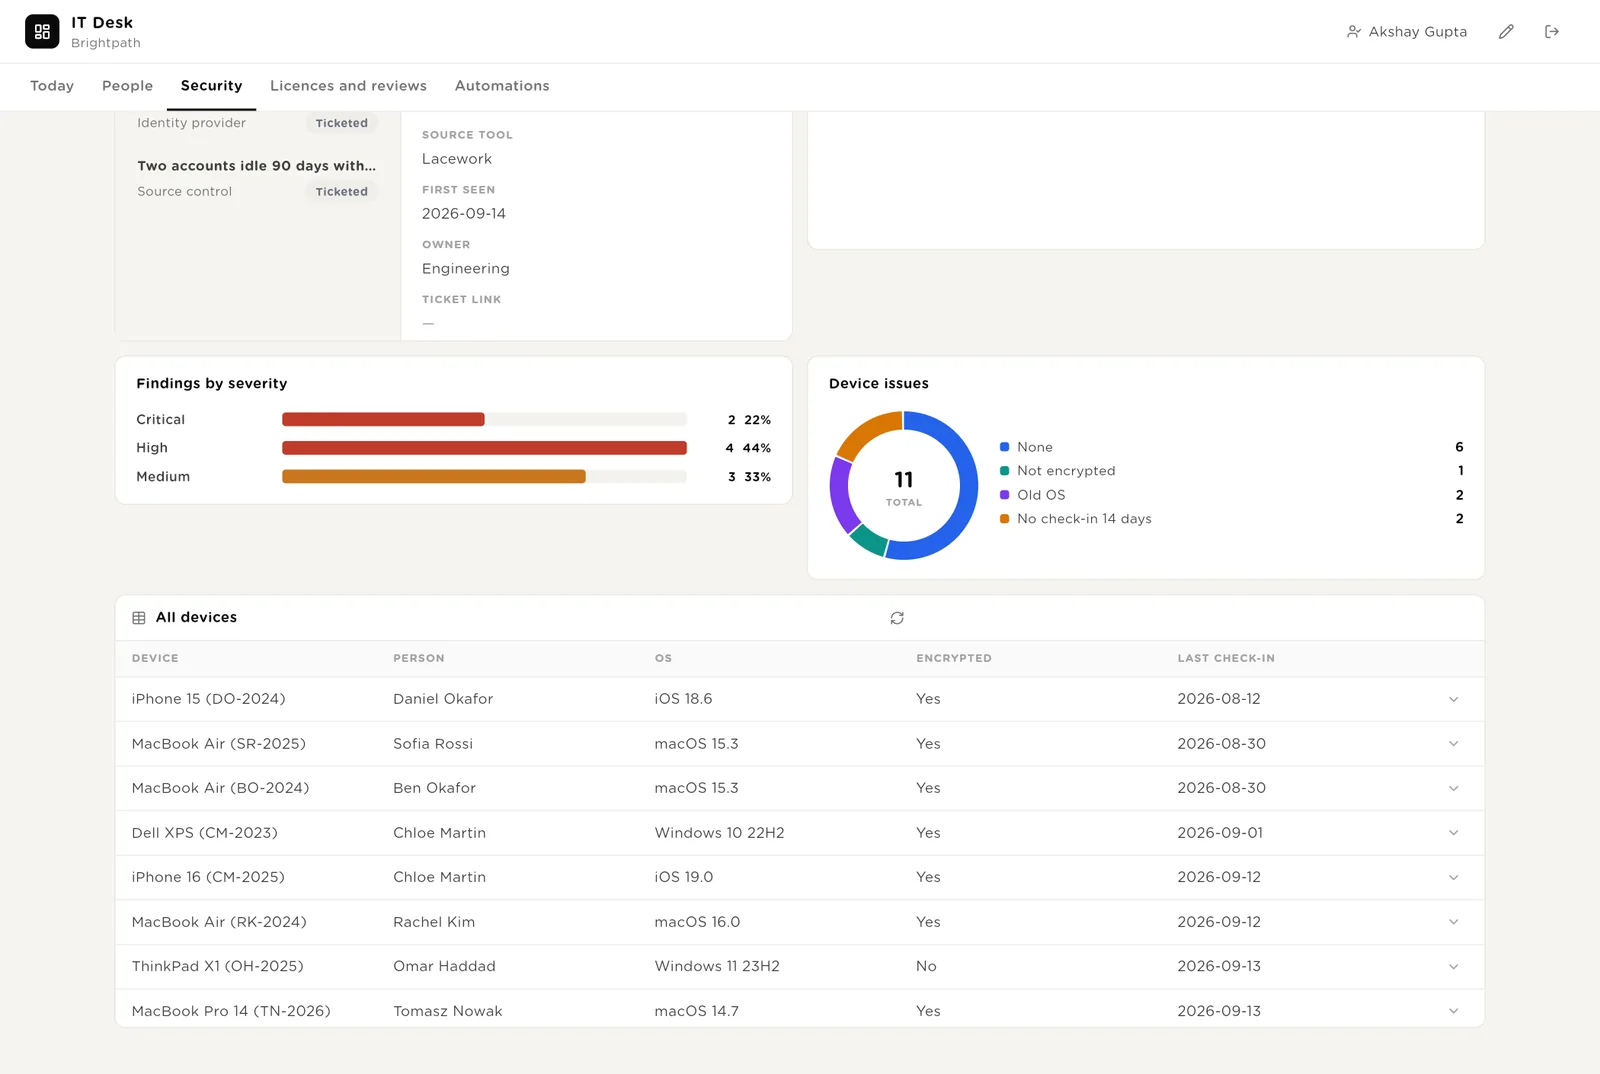This screenshot has height=1074, width=1600.
Task: Click the High severity bar
Action: click(484, 448)
